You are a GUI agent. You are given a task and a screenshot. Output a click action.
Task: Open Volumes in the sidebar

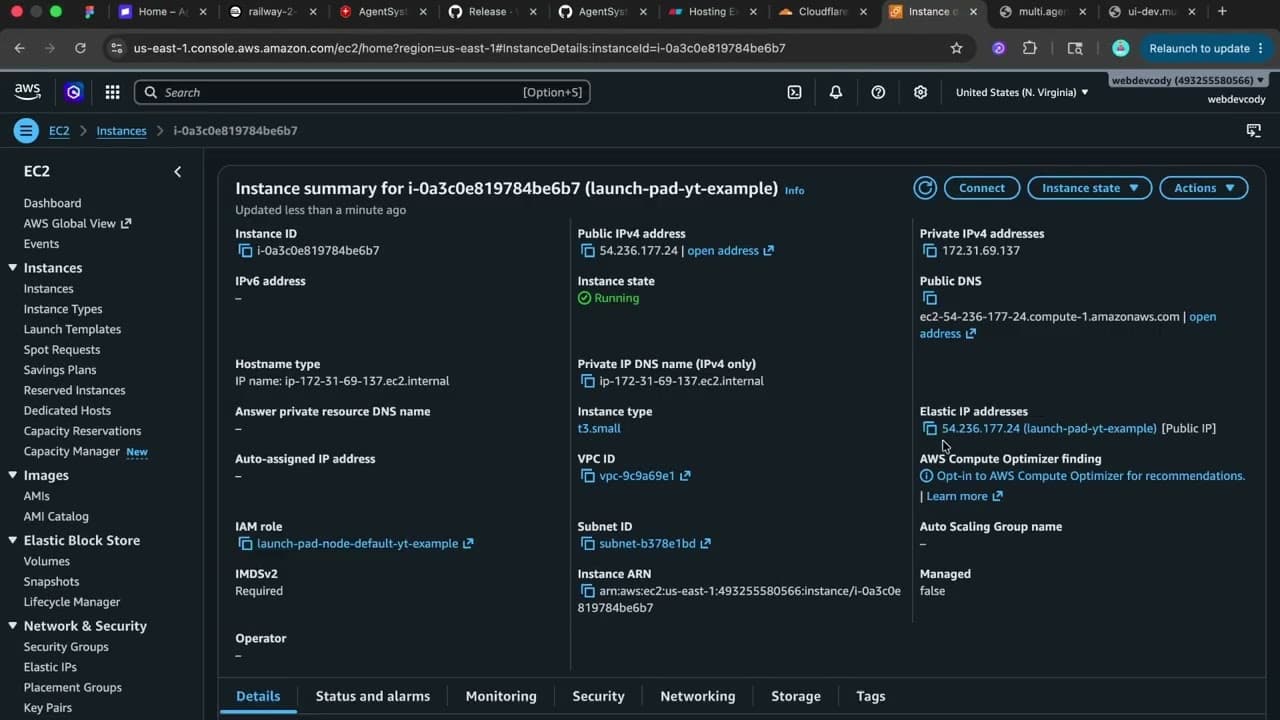click(47, 561)
